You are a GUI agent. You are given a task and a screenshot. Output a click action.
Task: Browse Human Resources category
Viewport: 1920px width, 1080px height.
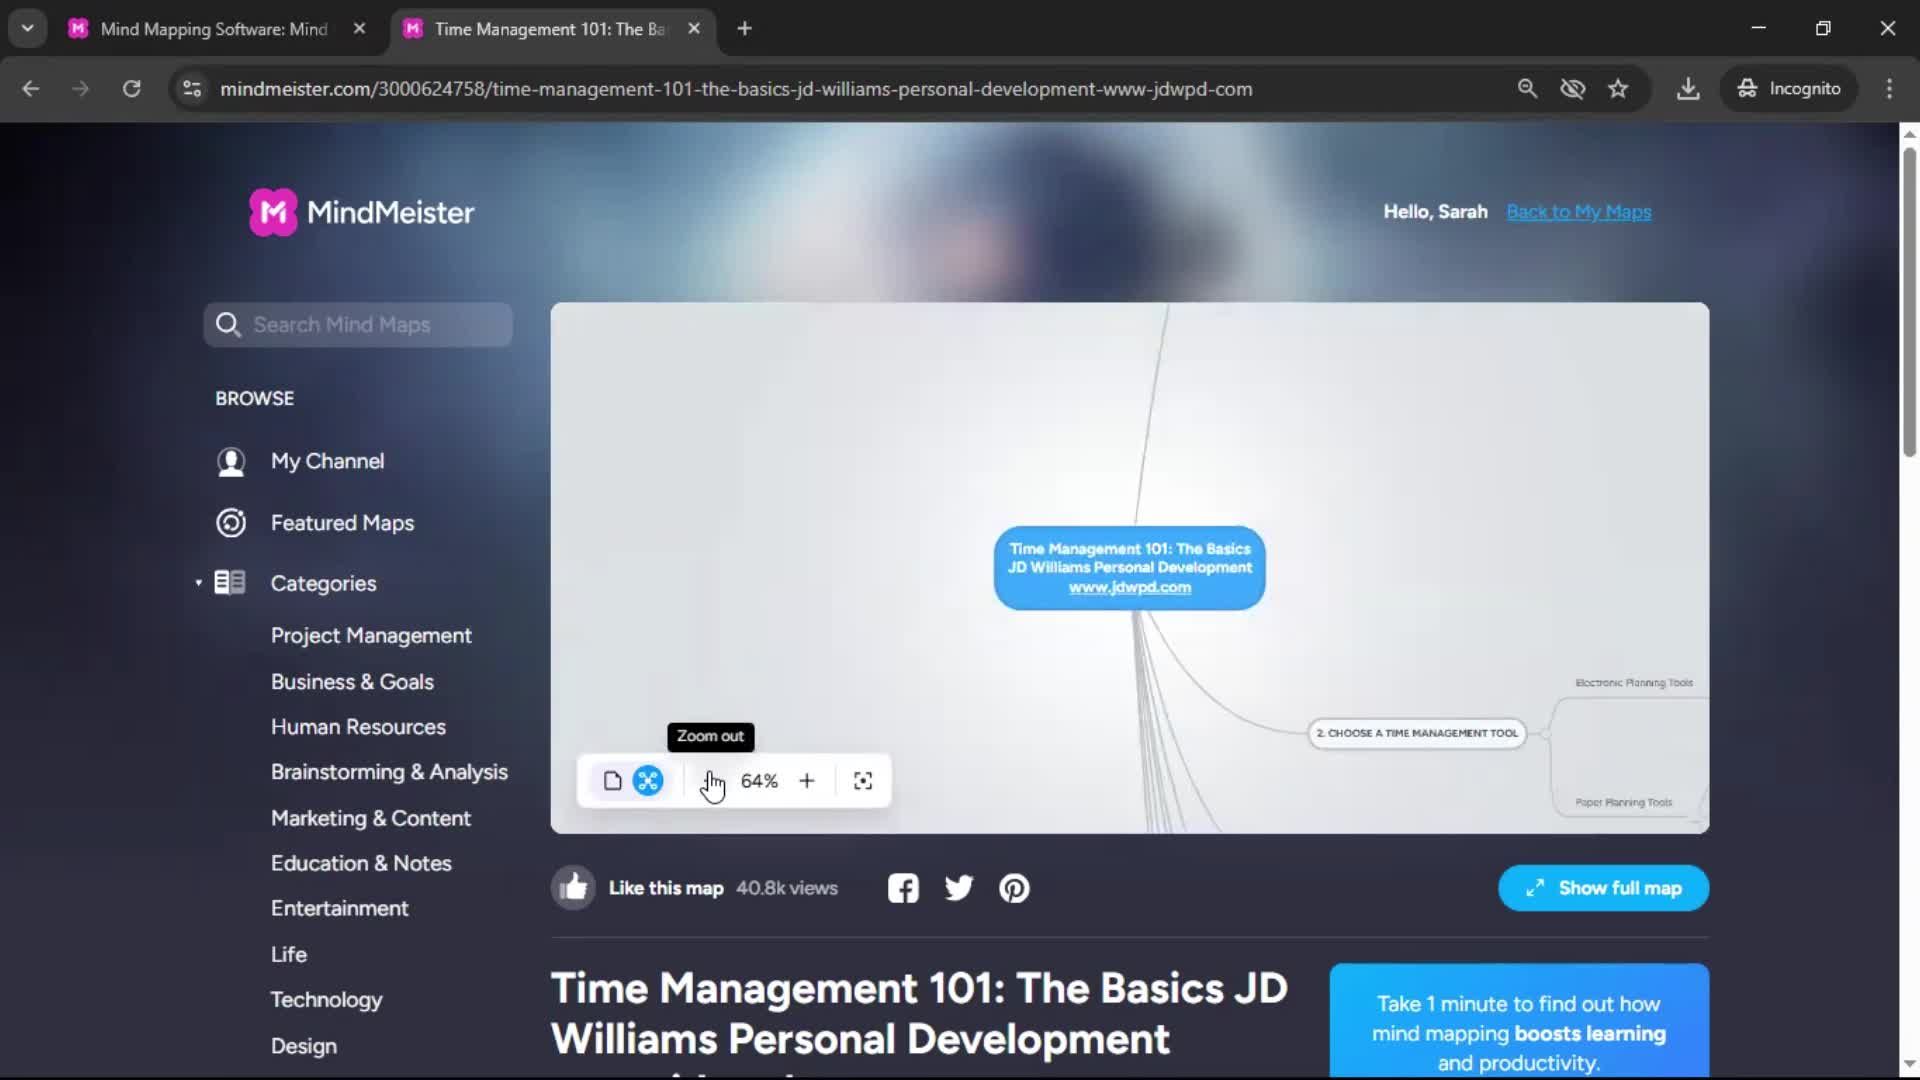(358, 727)
